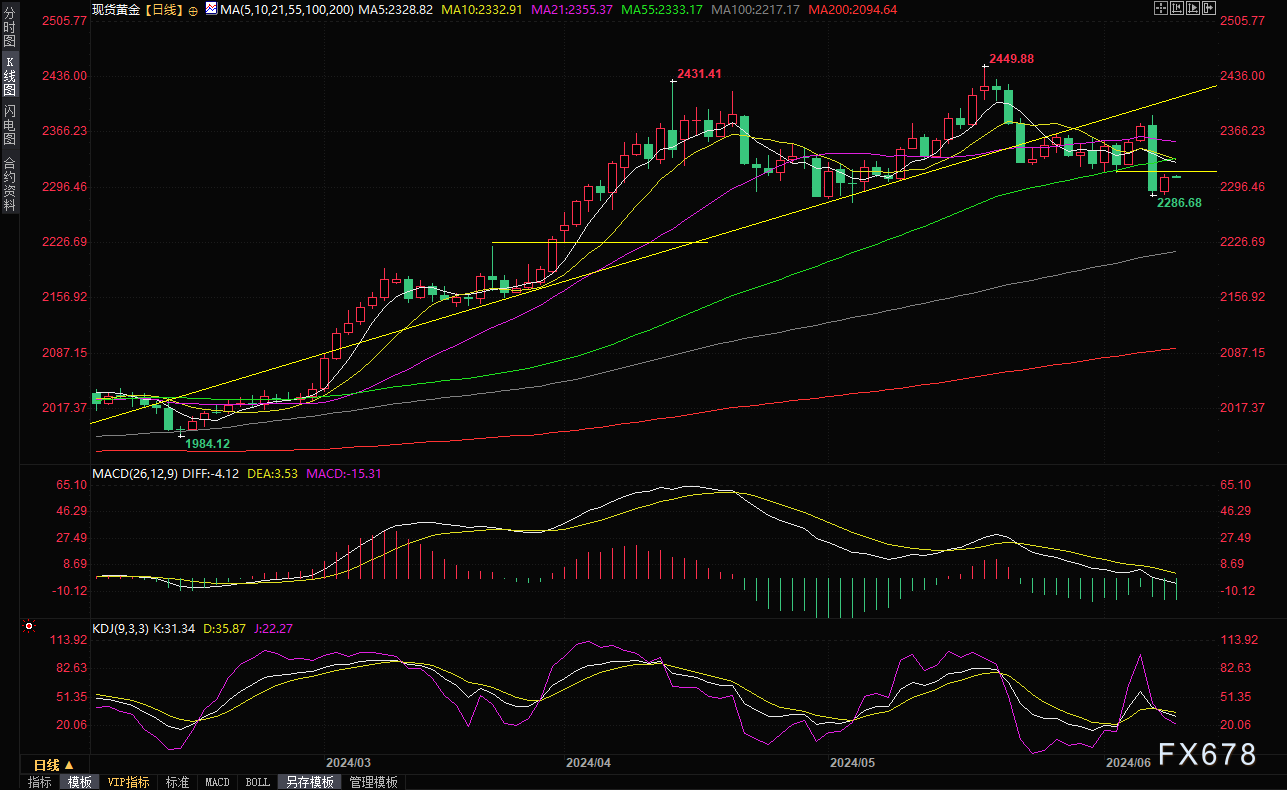Select the K线图 sidebar tab
This screenshot has height=790, width=1287.
pyautogui.click(x=9, y=76)
